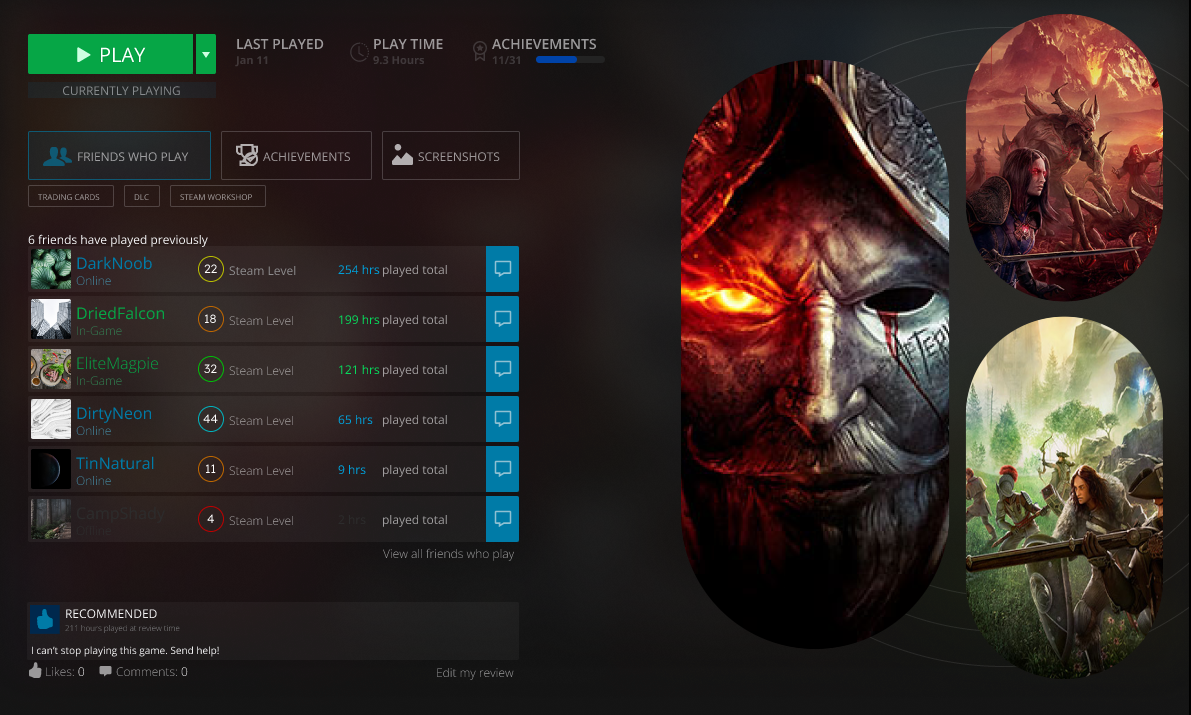The width and height of the screenshot is (1191, 715).
Task: Open the Trading Cards section
Action: pos(70,197)
